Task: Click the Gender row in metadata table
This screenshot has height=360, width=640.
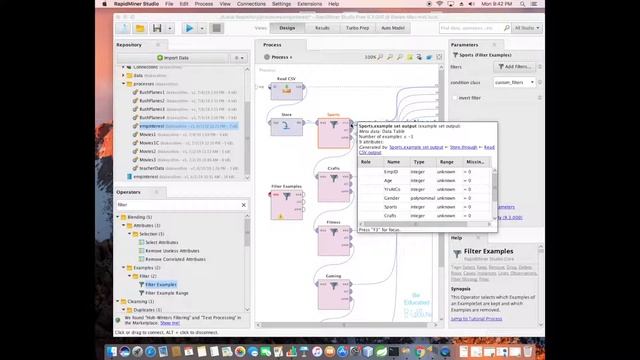Action: [x=424, y=198]
